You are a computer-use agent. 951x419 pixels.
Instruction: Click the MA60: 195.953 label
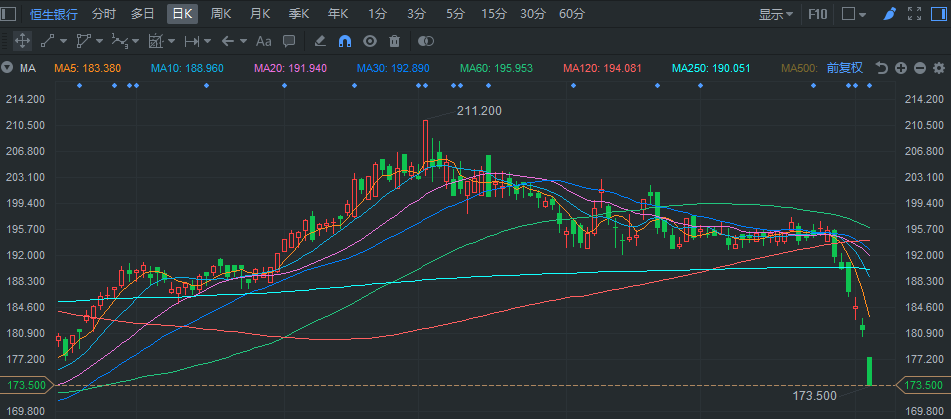click(496, 69)
